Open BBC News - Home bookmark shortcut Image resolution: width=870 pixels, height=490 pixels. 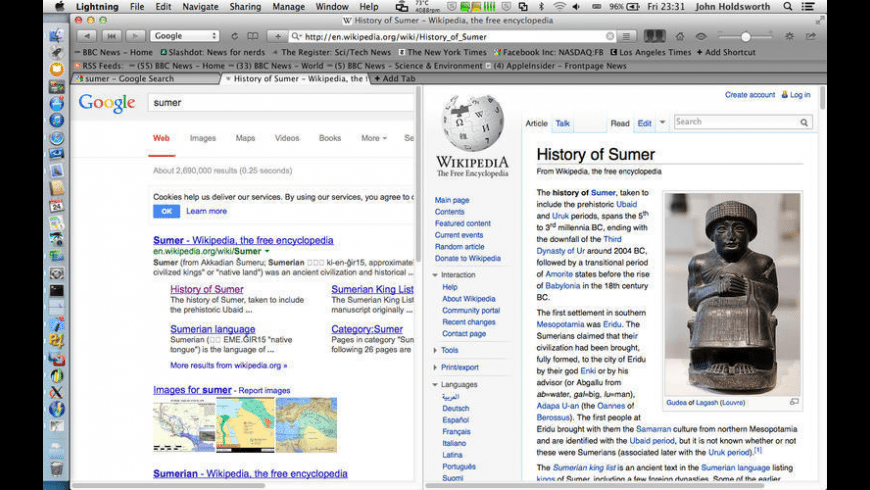click(113, 52)
